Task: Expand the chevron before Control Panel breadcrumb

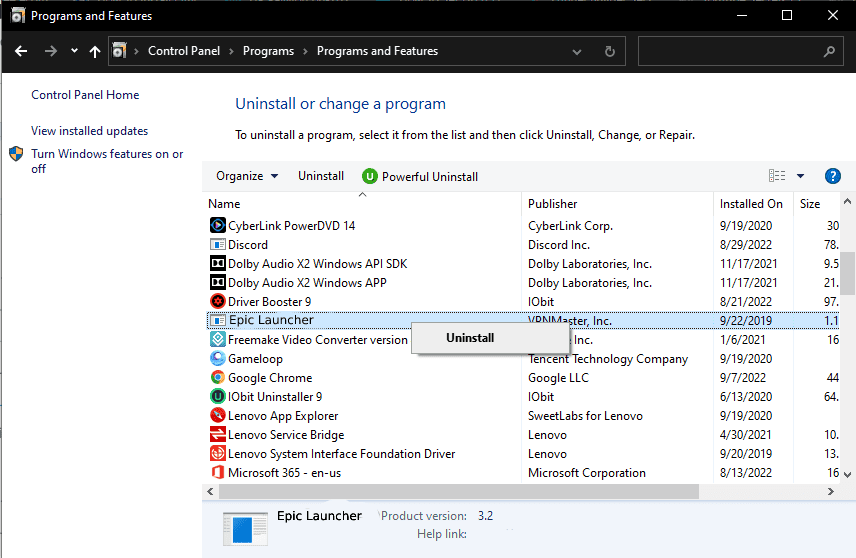Action: tap(136, 51)
